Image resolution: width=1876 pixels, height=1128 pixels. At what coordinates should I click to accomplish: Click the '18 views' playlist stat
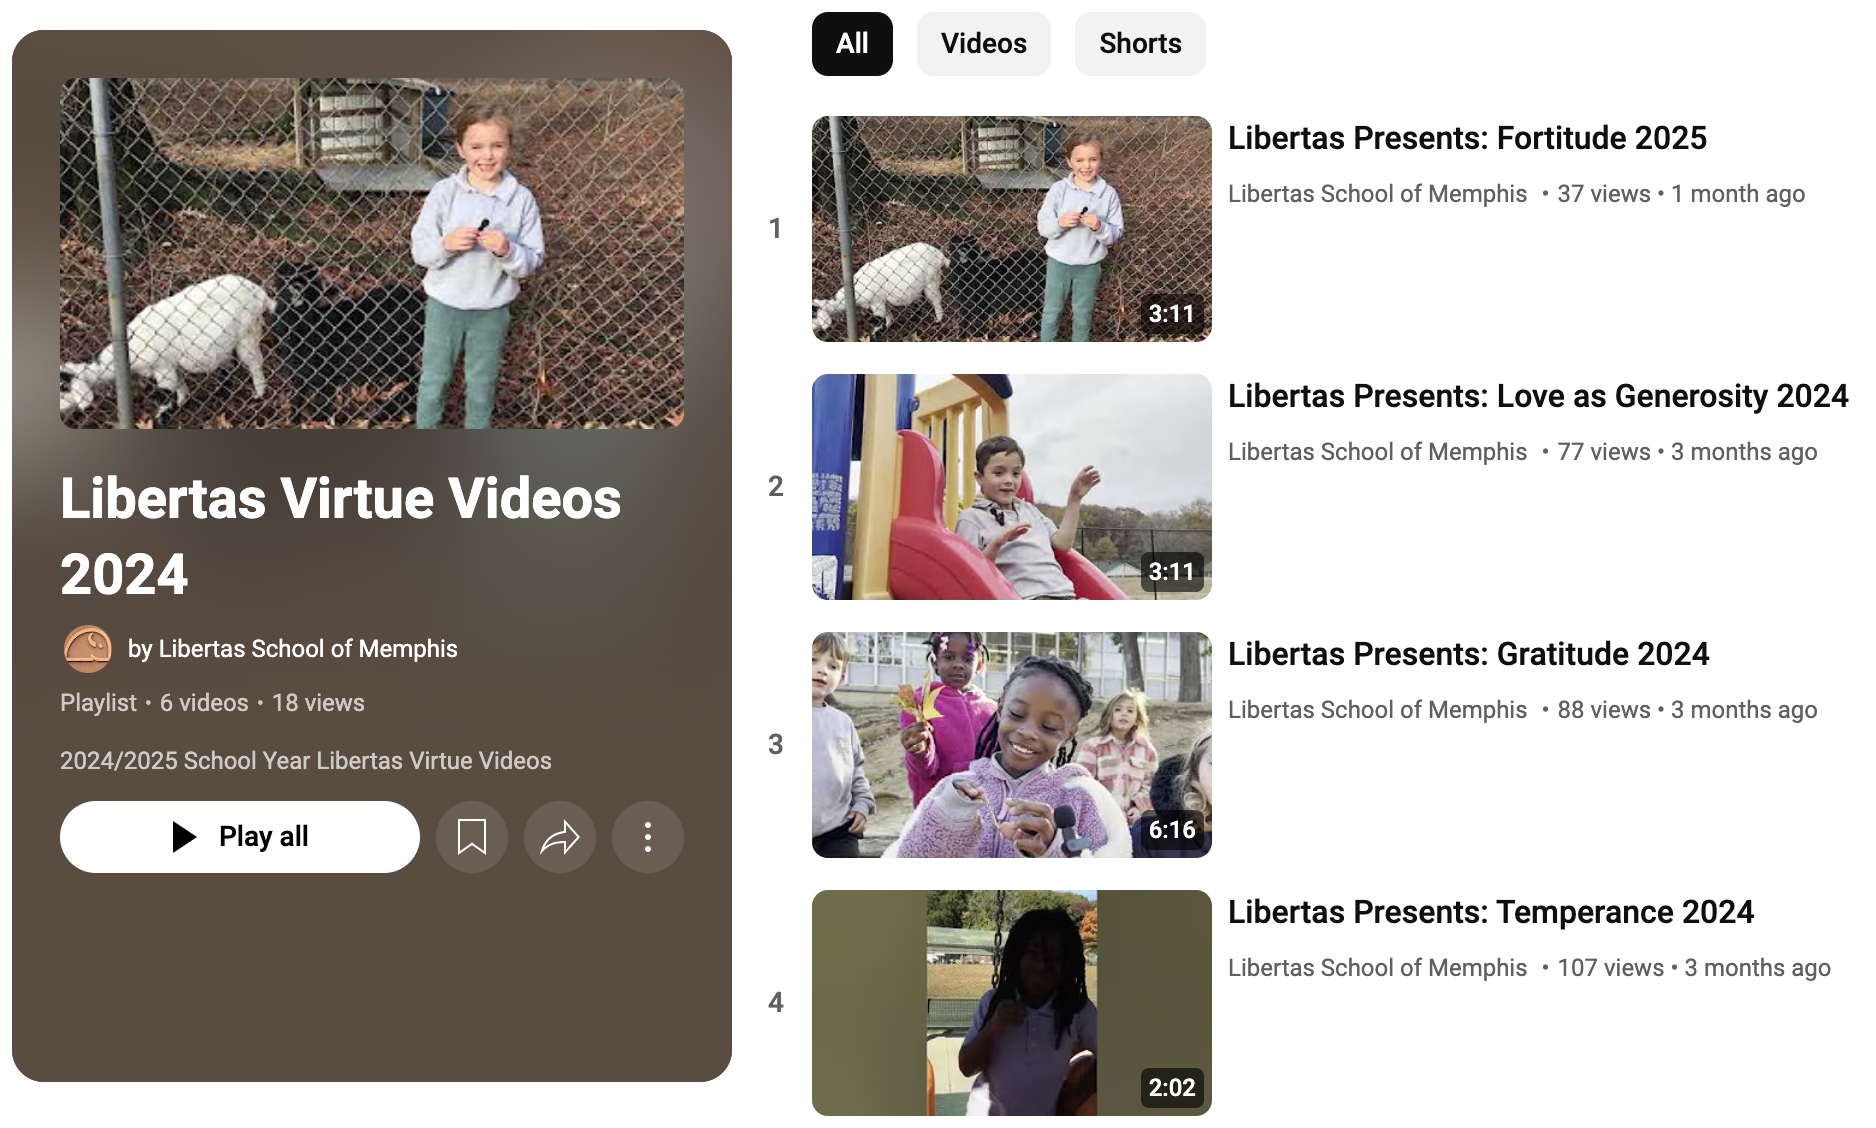[x=318, y=703]
